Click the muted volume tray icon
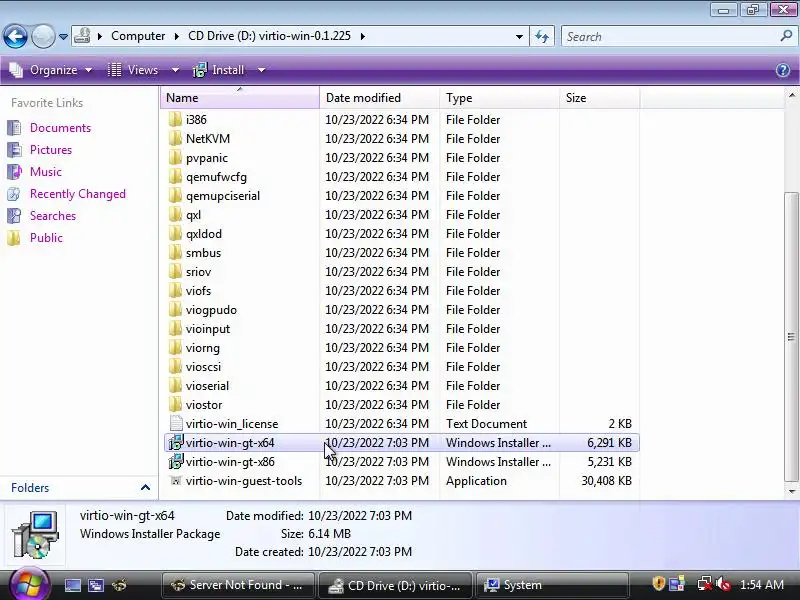Image resolution: width=800 pixels, height=600 pixels. tap(723, 584)
